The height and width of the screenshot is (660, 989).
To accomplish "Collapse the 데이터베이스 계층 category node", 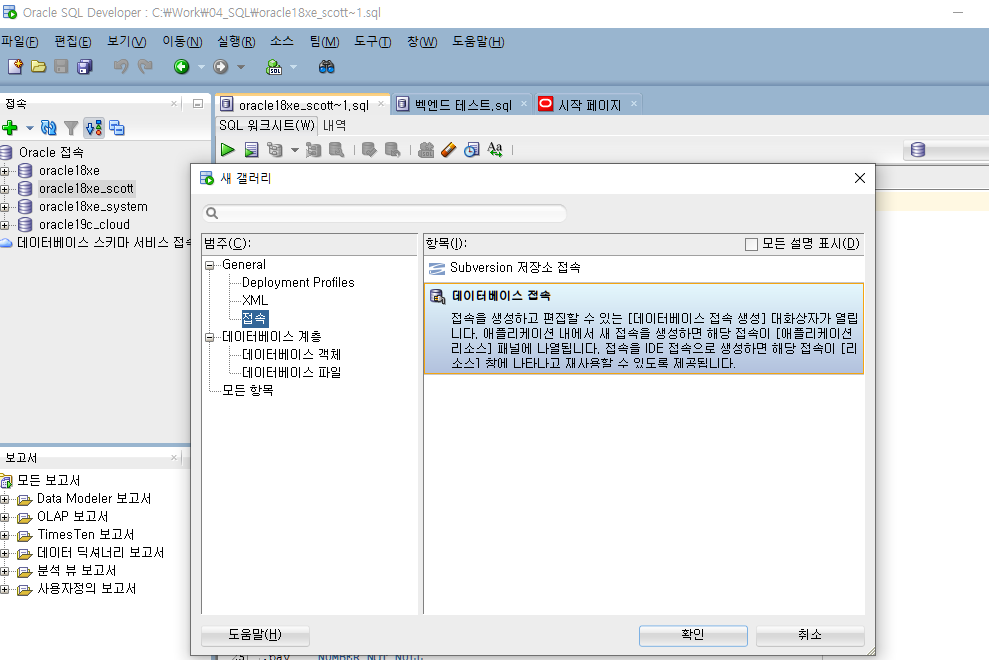I will coord(209,338).
